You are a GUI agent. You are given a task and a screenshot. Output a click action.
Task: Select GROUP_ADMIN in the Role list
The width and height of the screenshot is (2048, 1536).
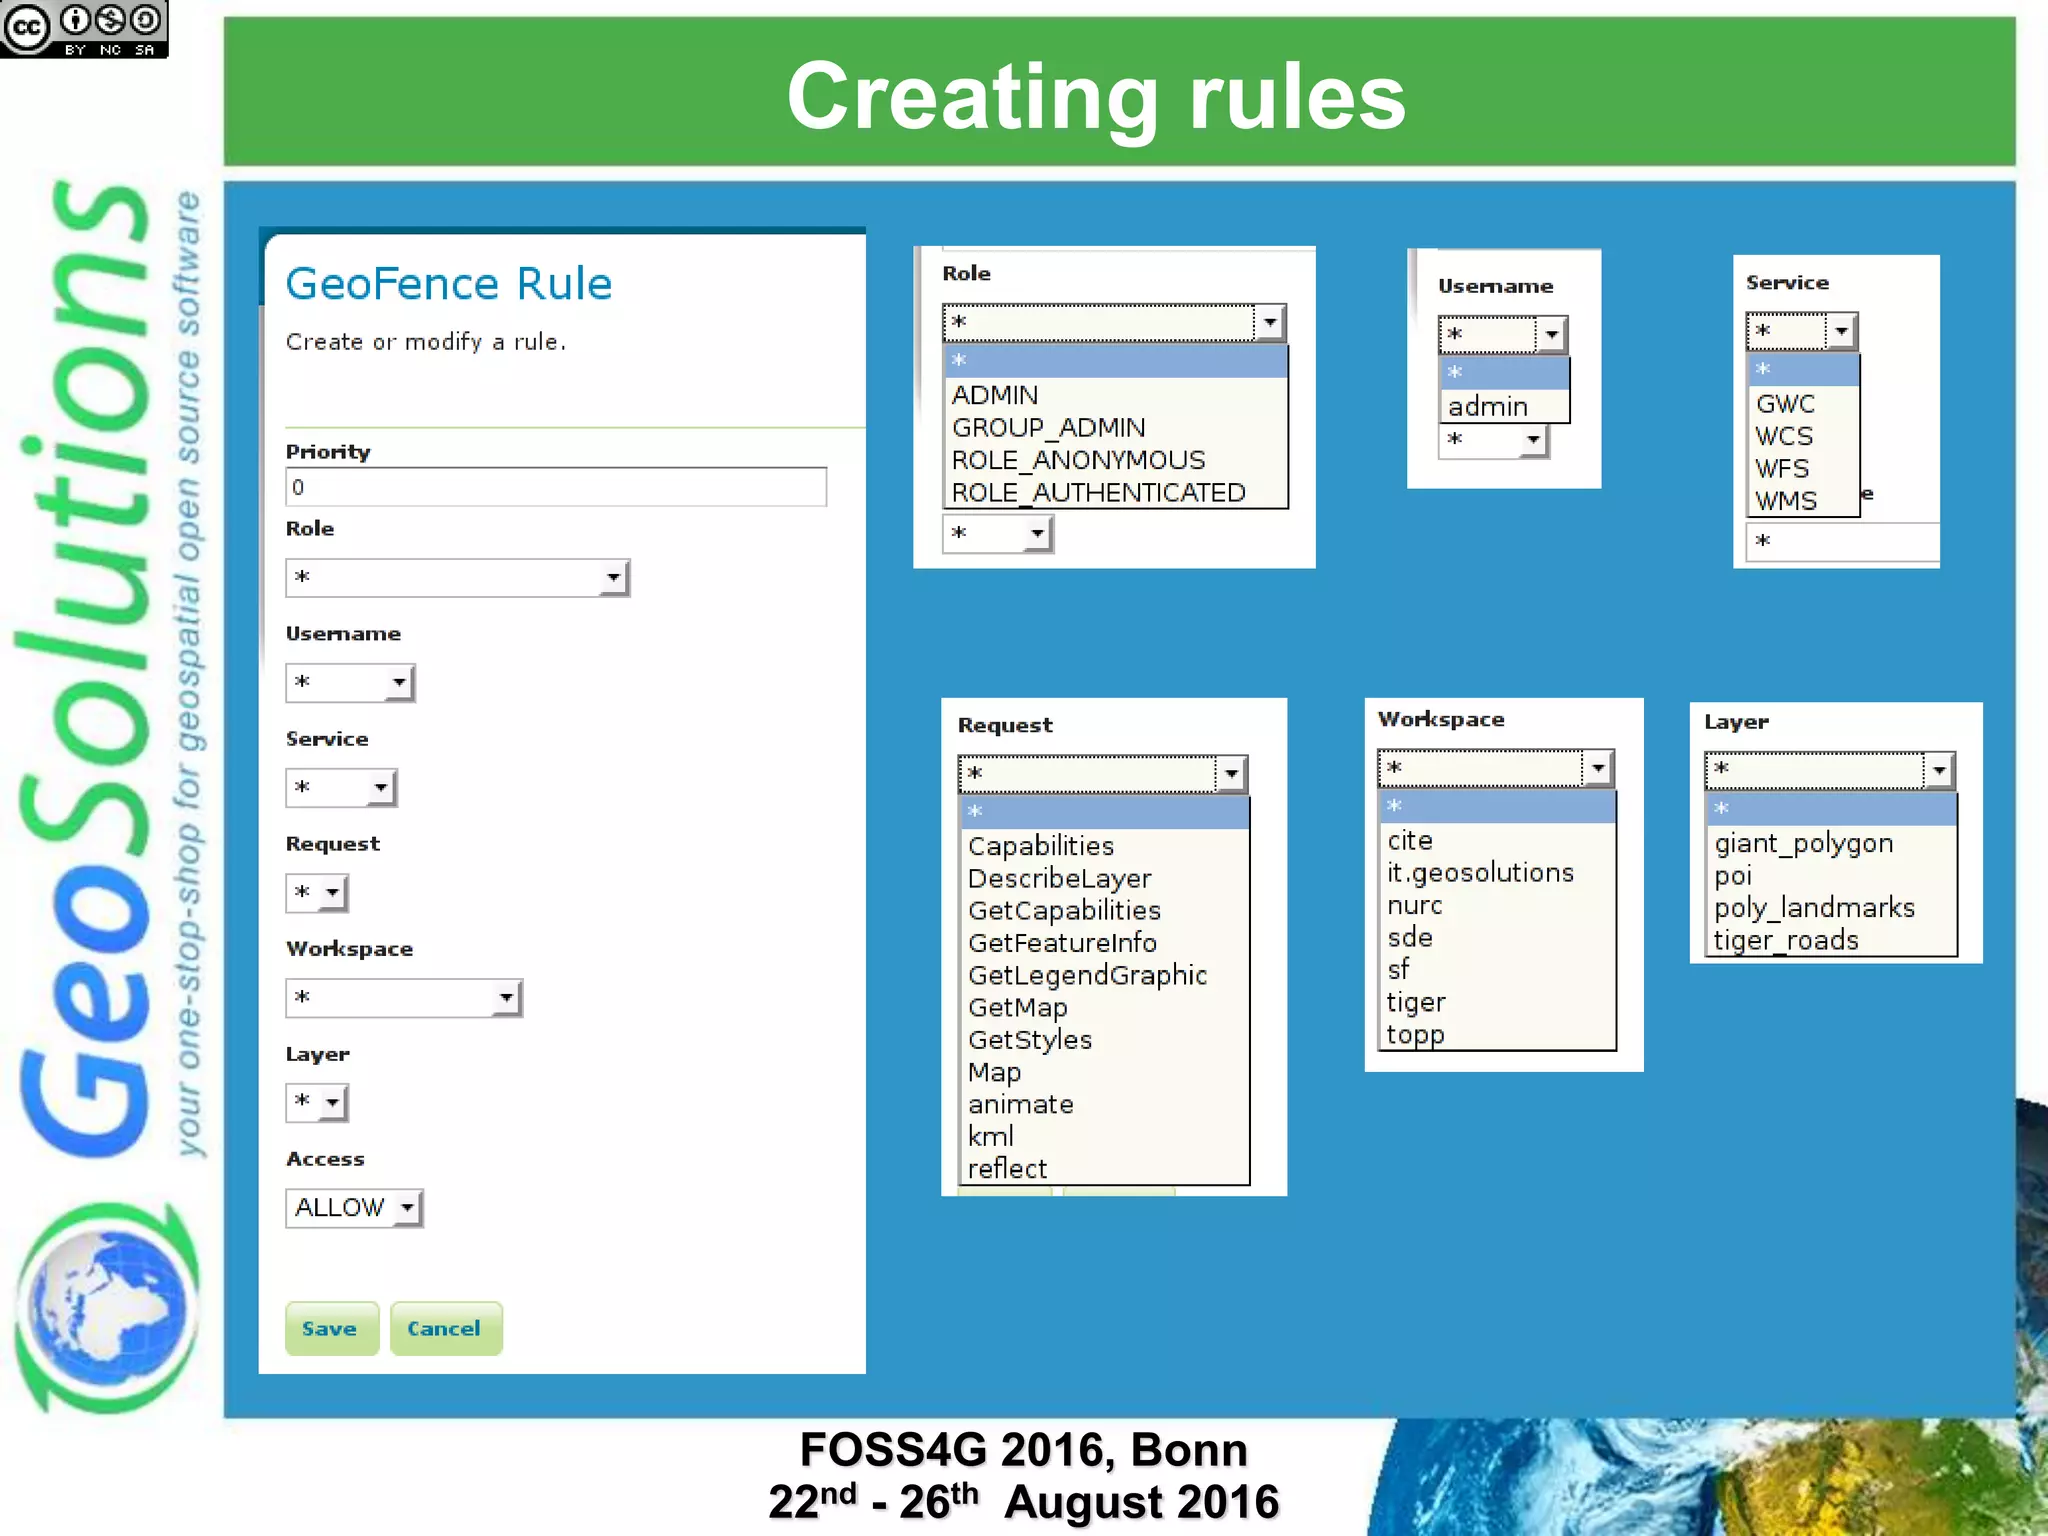point(1116,428)
